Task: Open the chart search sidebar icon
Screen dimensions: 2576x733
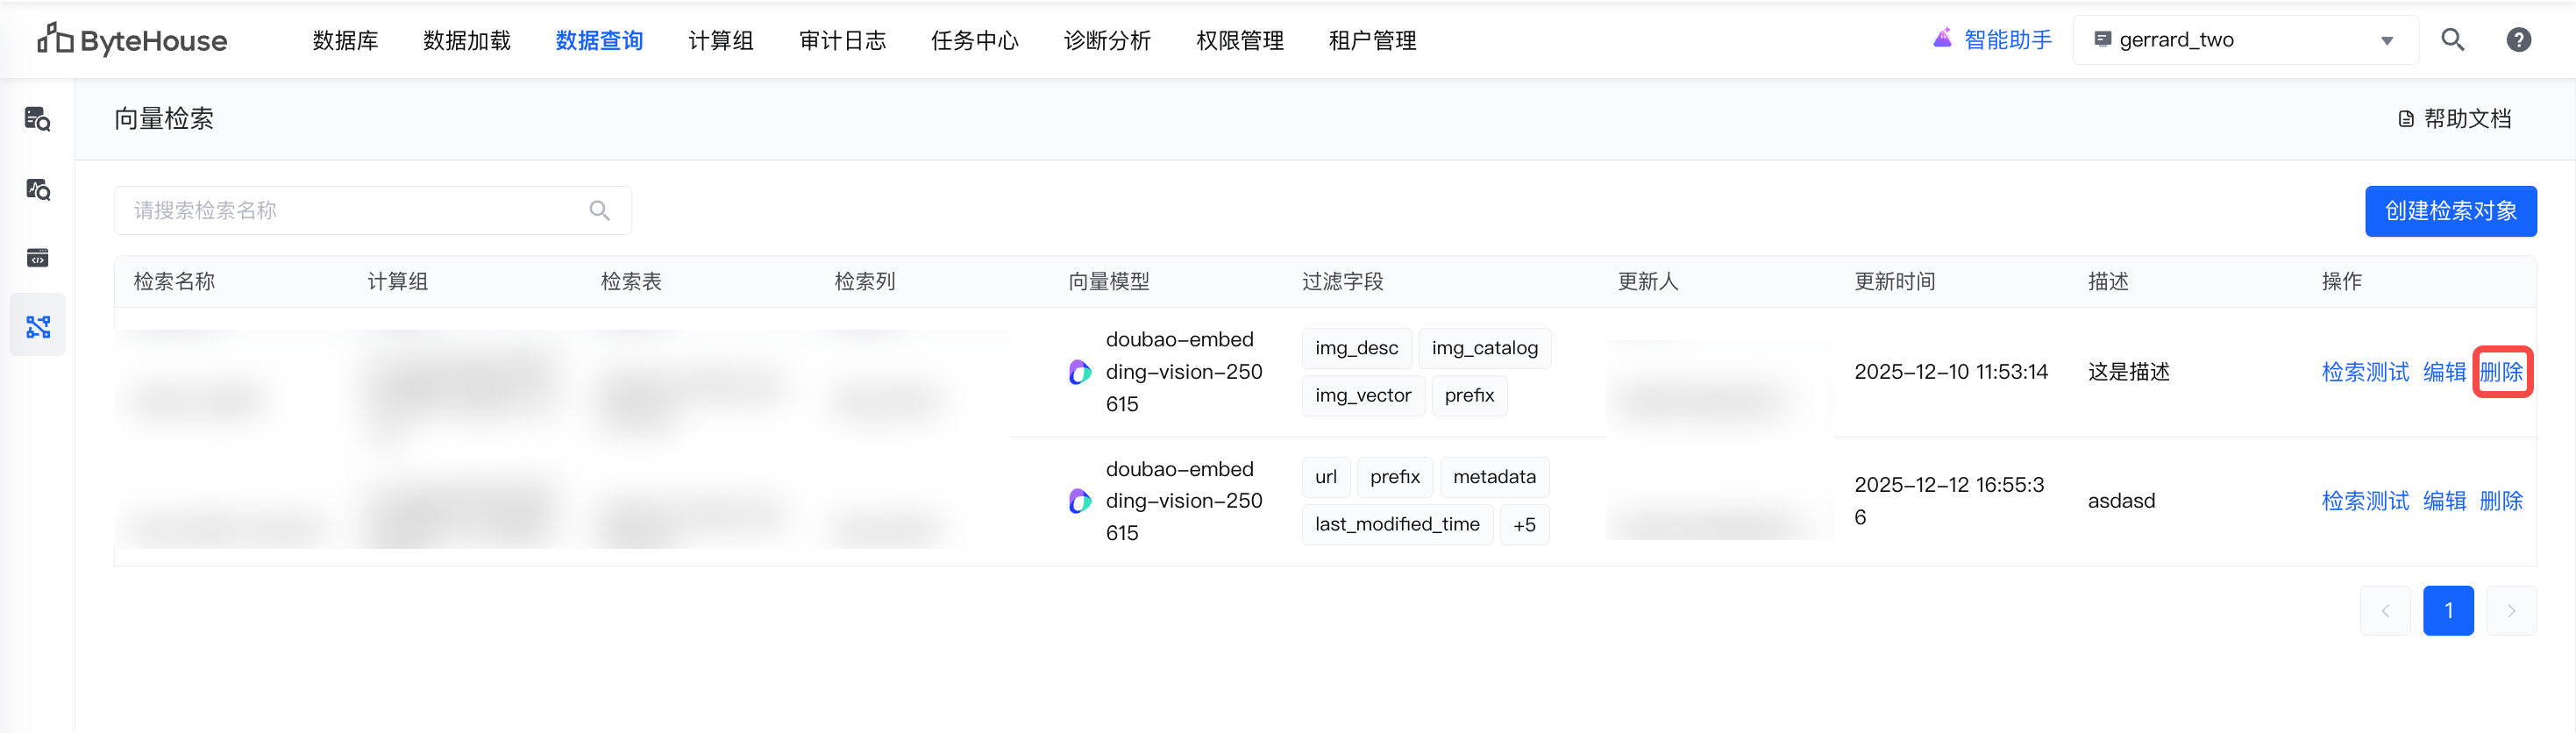Action: [x=38, y=189]
